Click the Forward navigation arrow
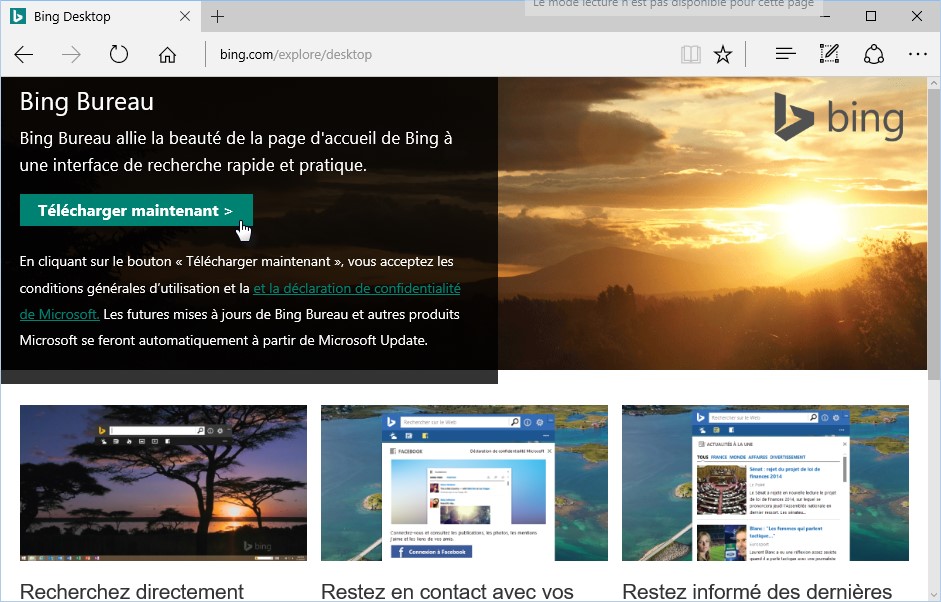 click(x=71, y=55)
